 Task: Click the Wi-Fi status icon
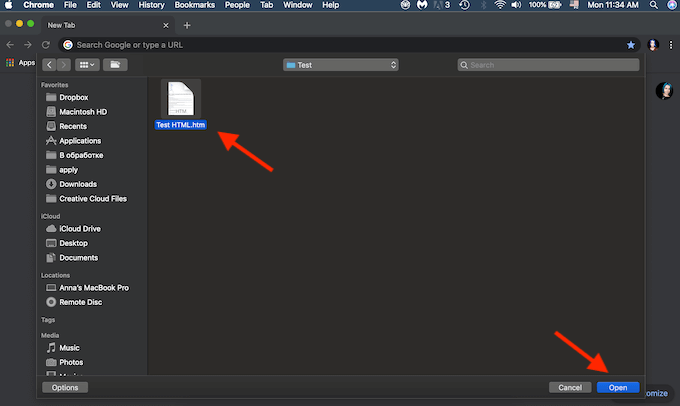click(500, 5)
